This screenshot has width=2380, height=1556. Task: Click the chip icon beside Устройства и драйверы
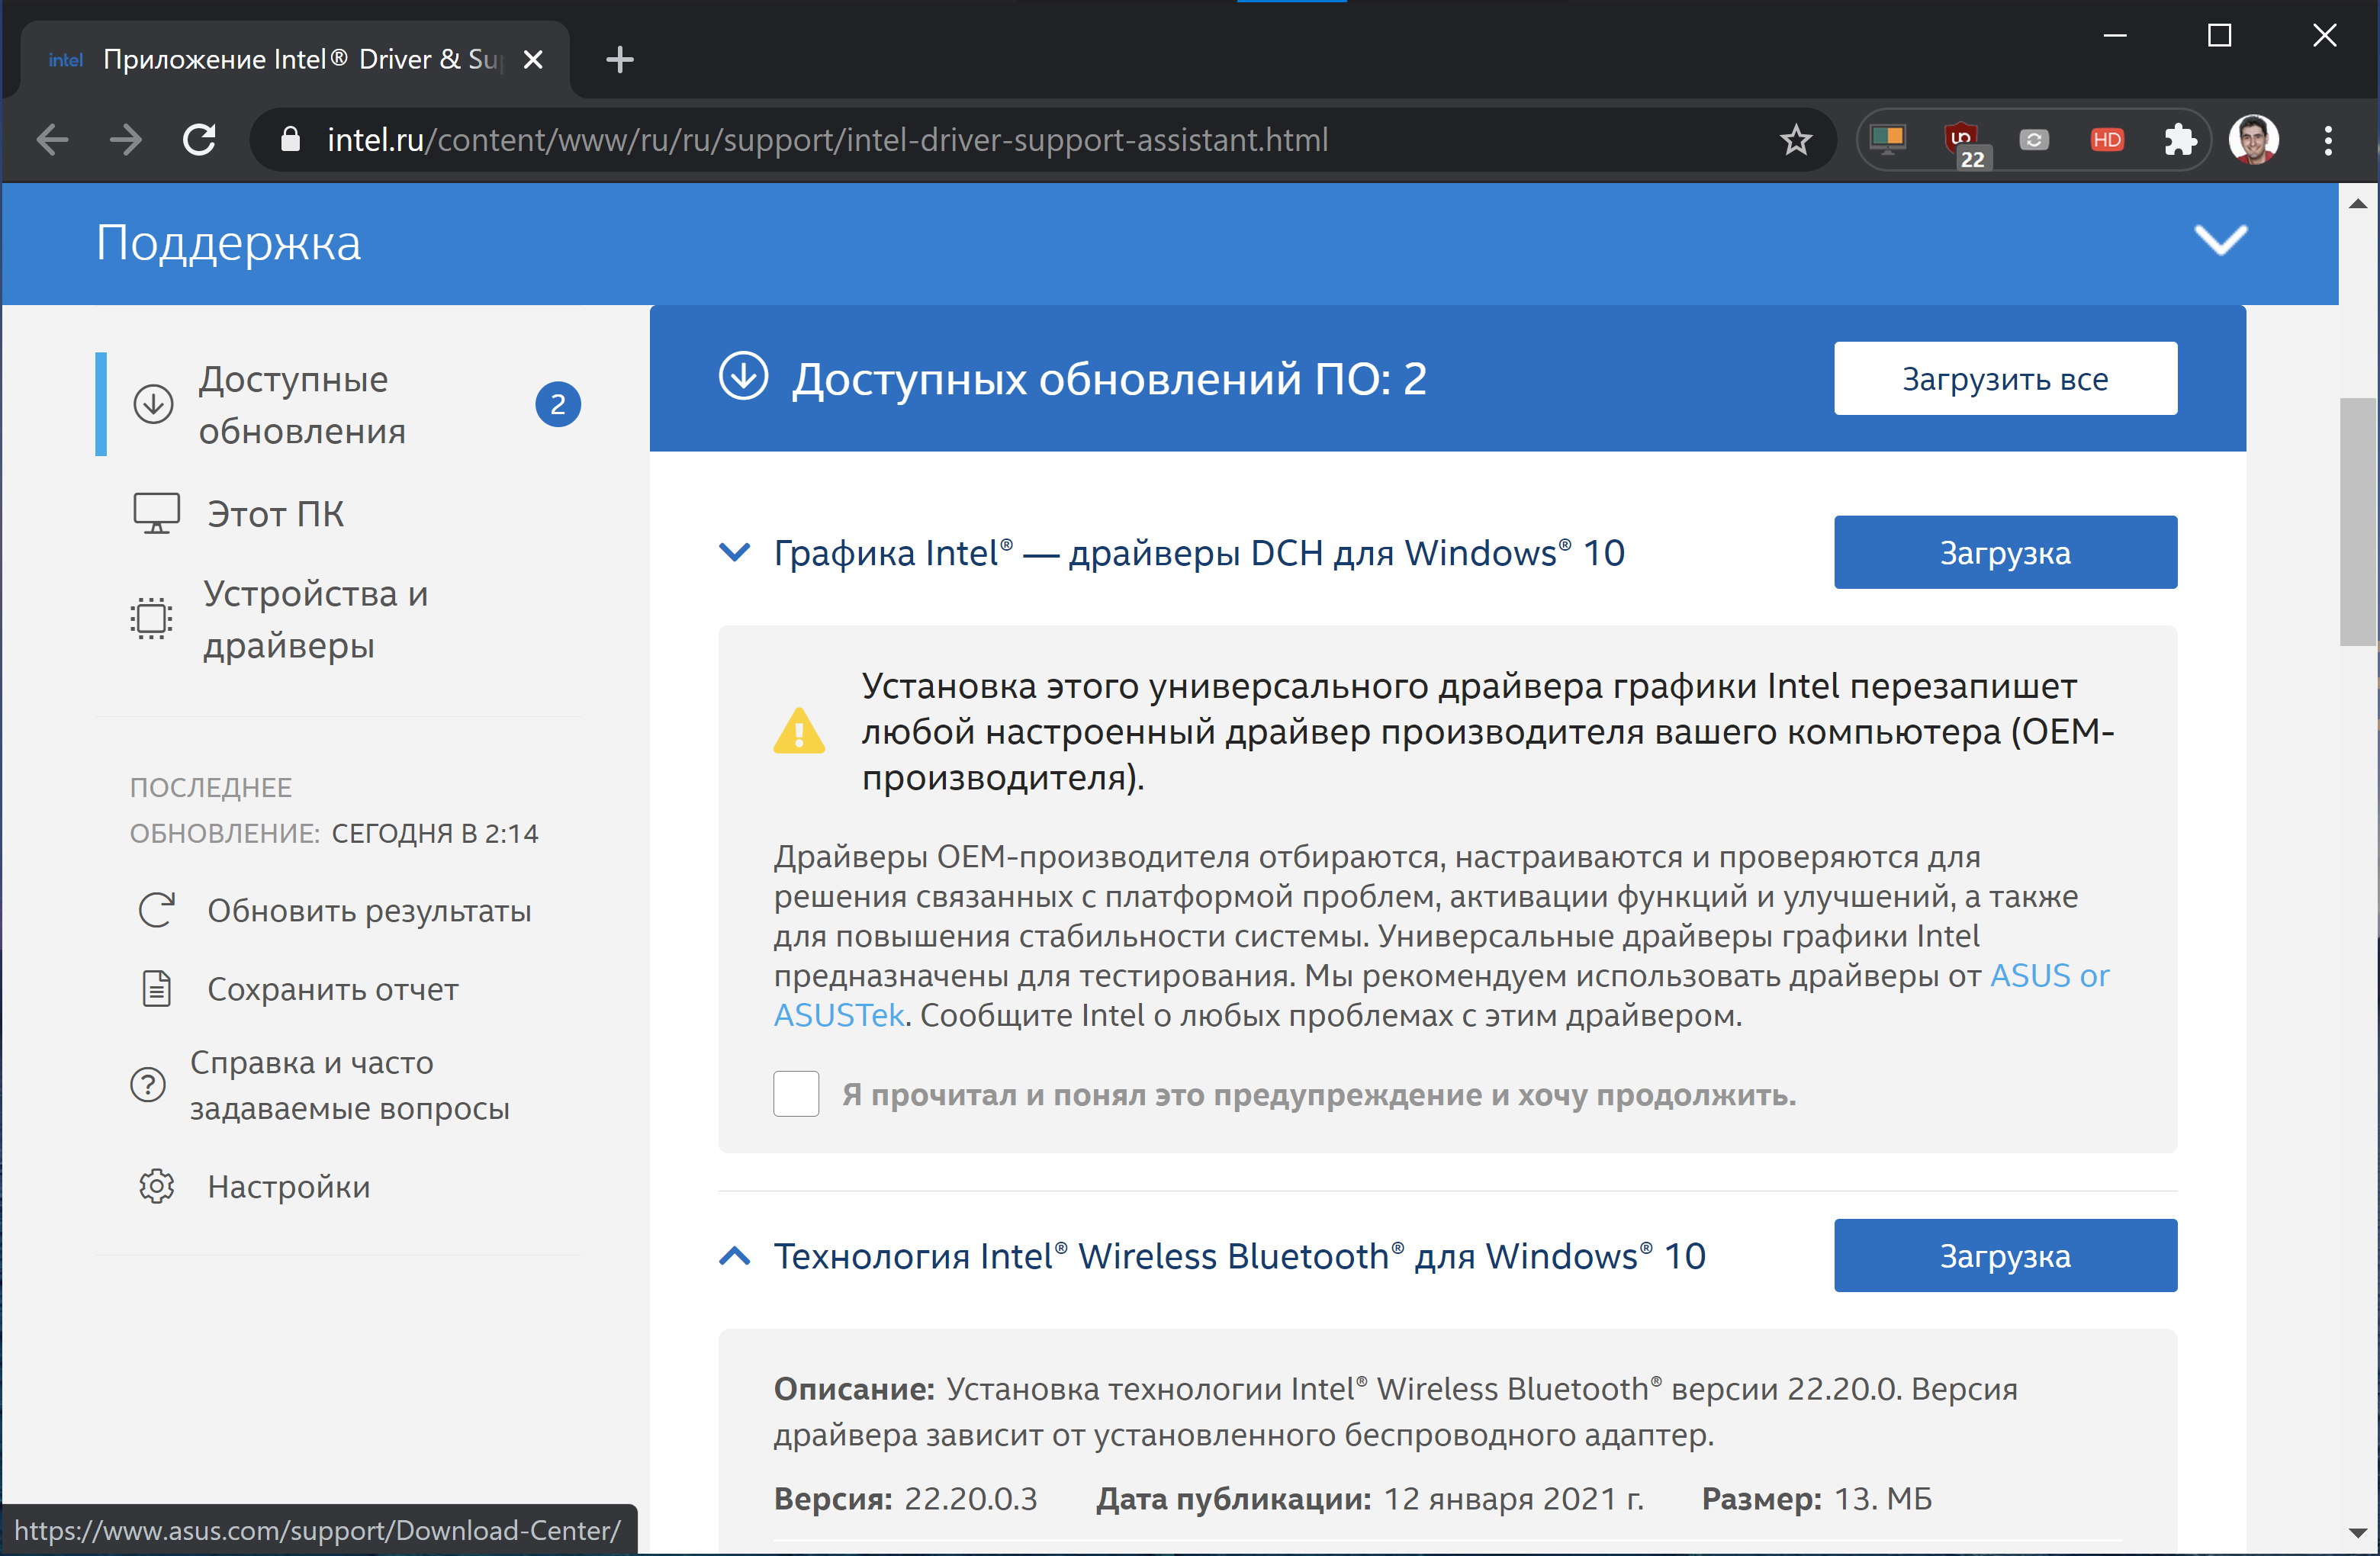(x=151, y=618)
